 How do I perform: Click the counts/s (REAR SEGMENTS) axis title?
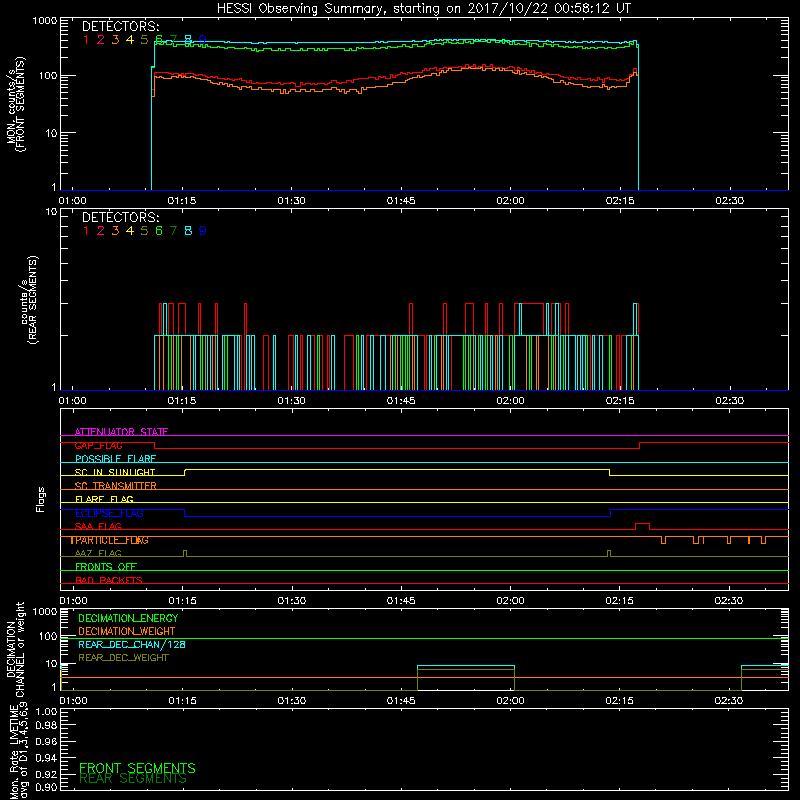29,300
